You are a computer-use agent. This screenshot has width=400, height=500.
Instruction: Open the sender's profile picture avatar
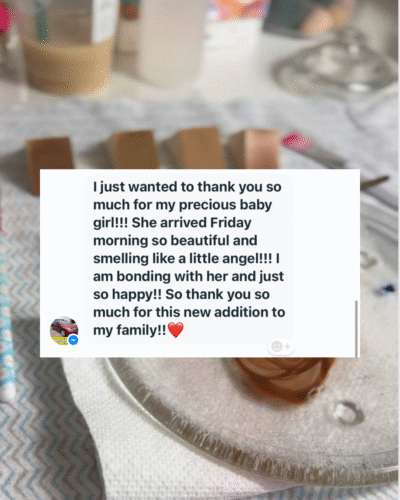(64, 330)
